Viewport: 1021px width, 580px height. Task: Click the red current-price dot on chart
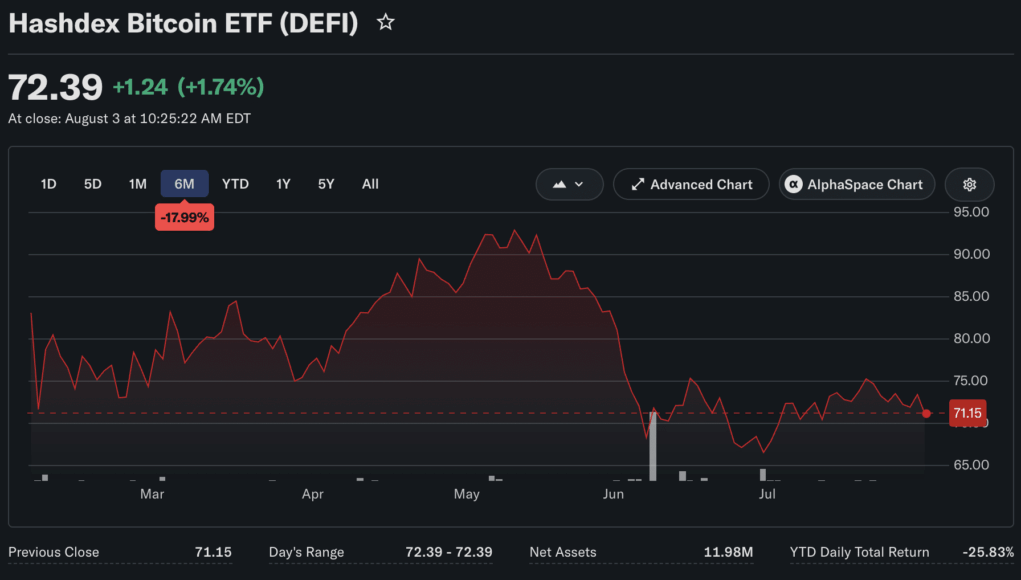[926, 413]
